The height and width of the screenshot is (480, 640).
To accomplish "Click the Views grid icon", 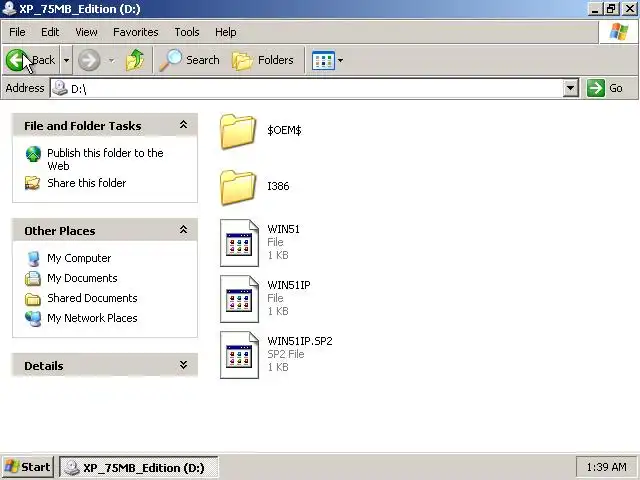I will pos(323,60).
